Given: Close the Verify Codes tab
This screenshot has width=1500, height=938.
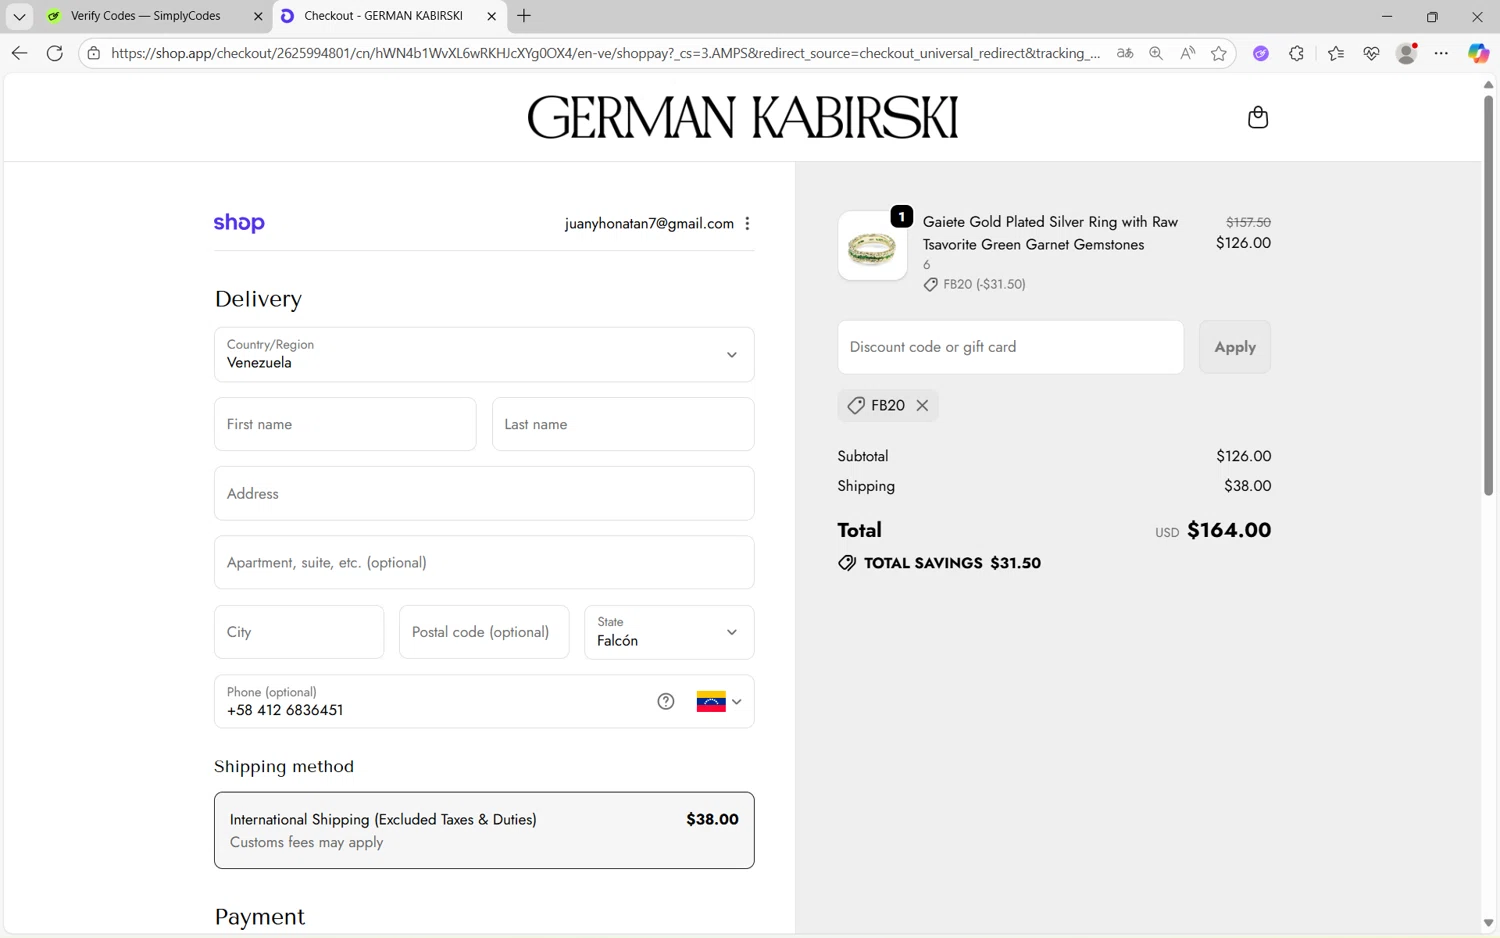Looking at the screenshot, I should (258, 16).
